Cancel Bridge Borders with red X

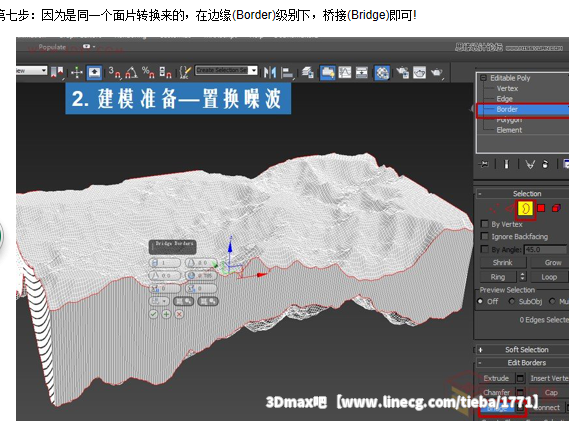pyautogui.click(x=179, y=314)
